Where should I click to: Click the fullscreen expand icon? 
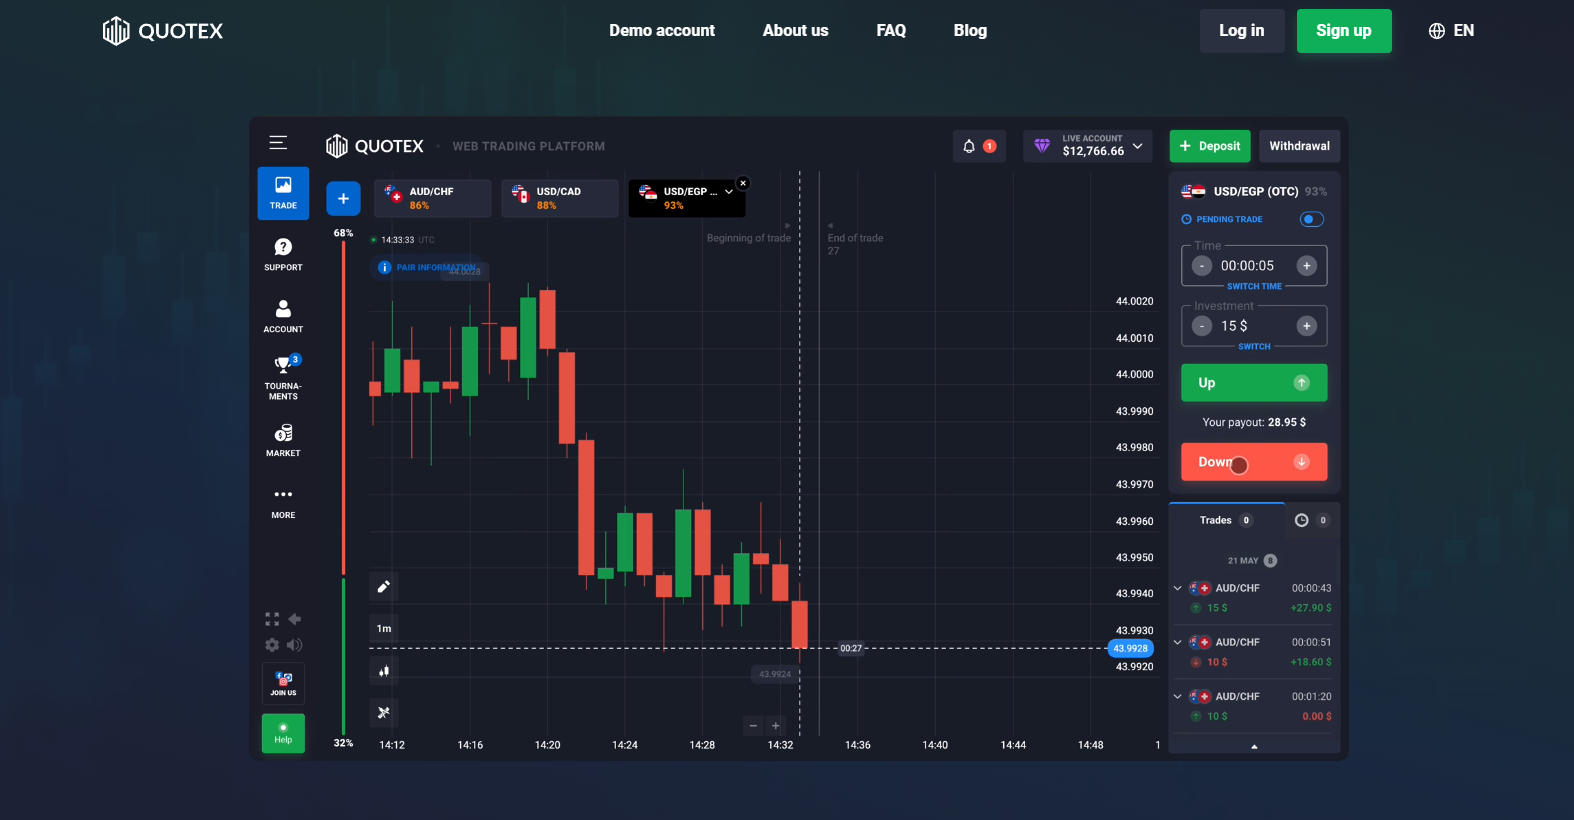click(272, 619)
